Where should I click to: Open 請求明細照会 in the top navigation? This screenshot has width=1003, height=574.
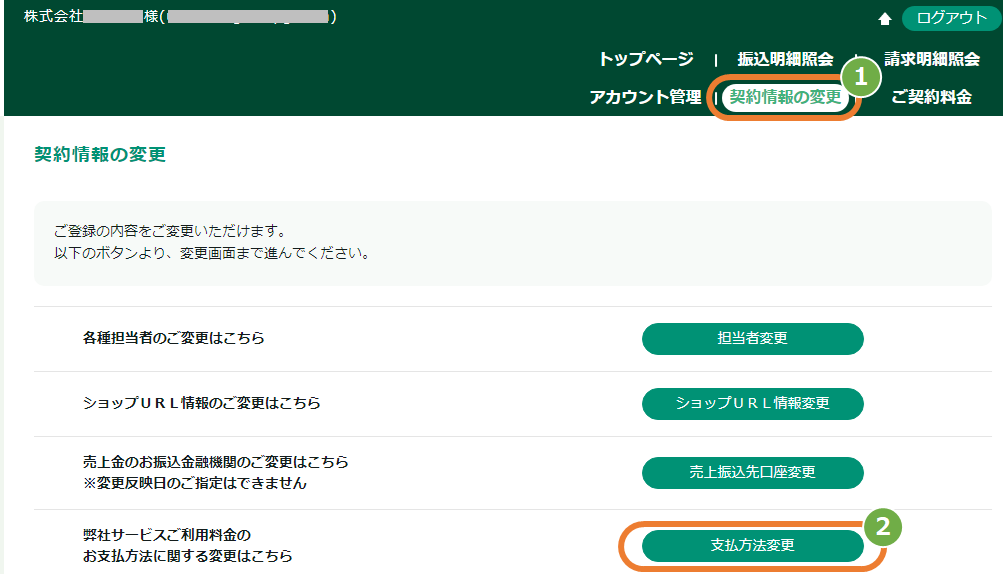tap(931, 59)
